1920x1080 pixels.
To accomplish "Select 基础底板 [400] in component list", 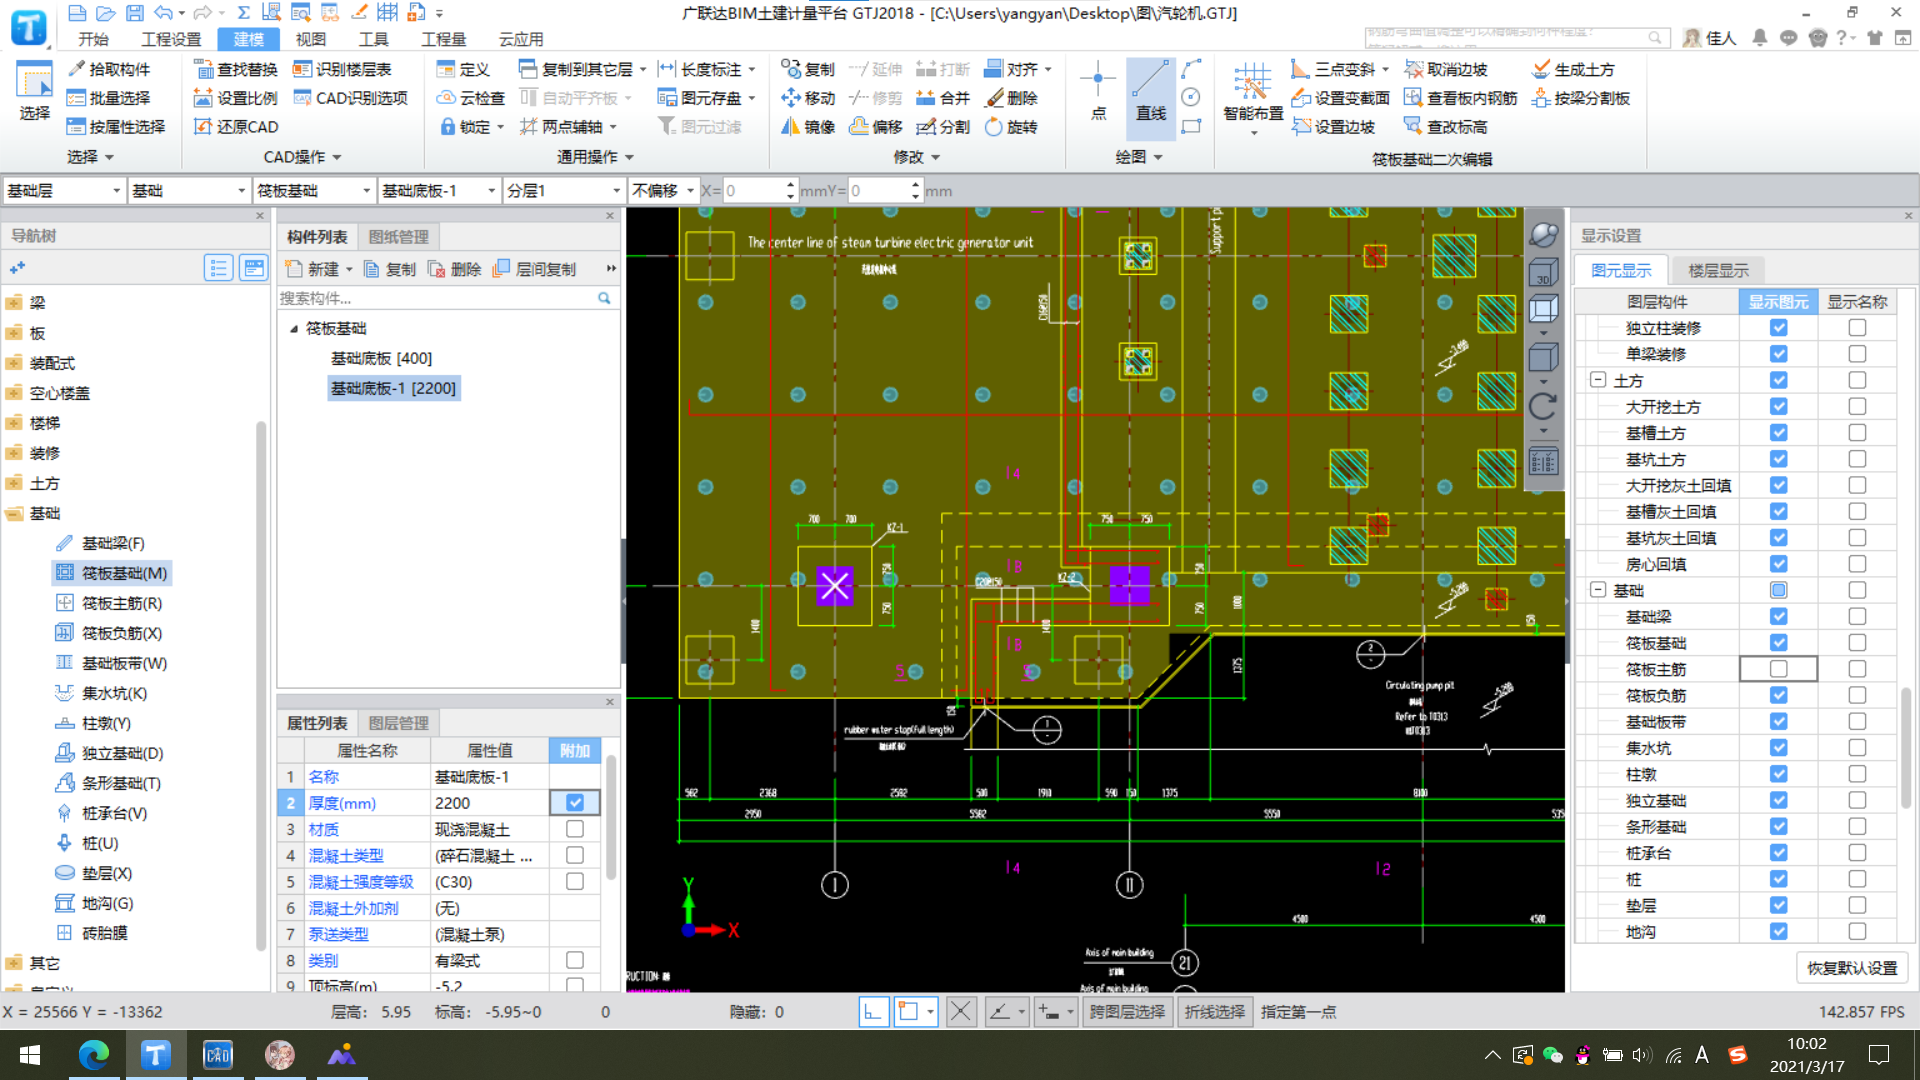I will point(381,358).
